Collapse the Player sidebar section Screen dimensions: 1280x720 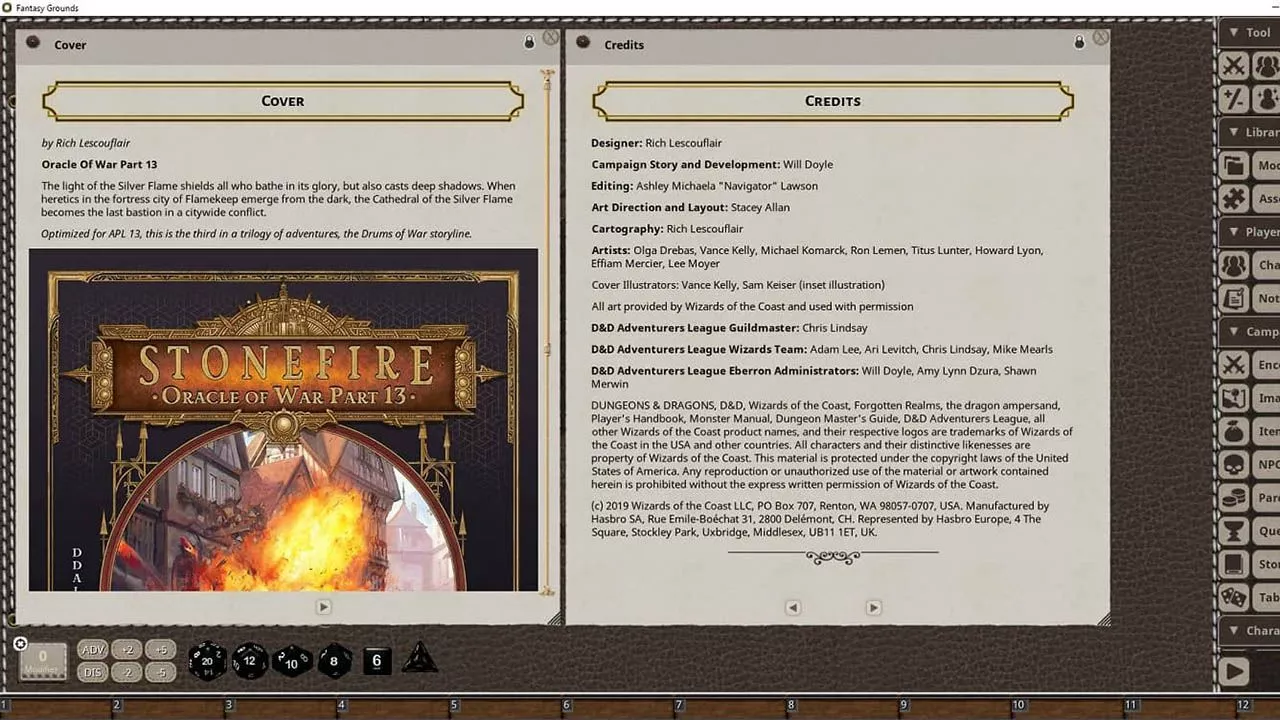click(1249, 232)
